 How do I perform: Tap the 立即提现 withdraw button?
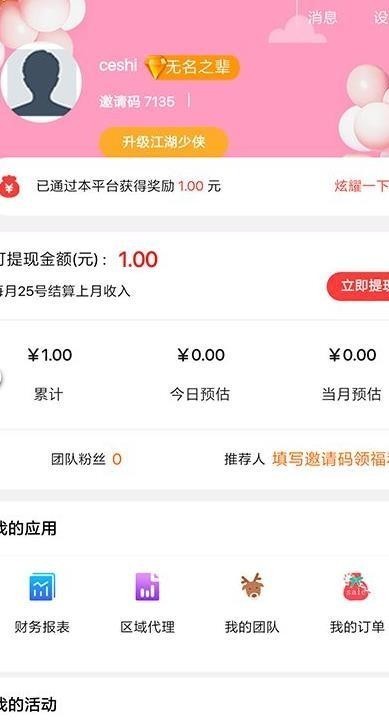358,286
